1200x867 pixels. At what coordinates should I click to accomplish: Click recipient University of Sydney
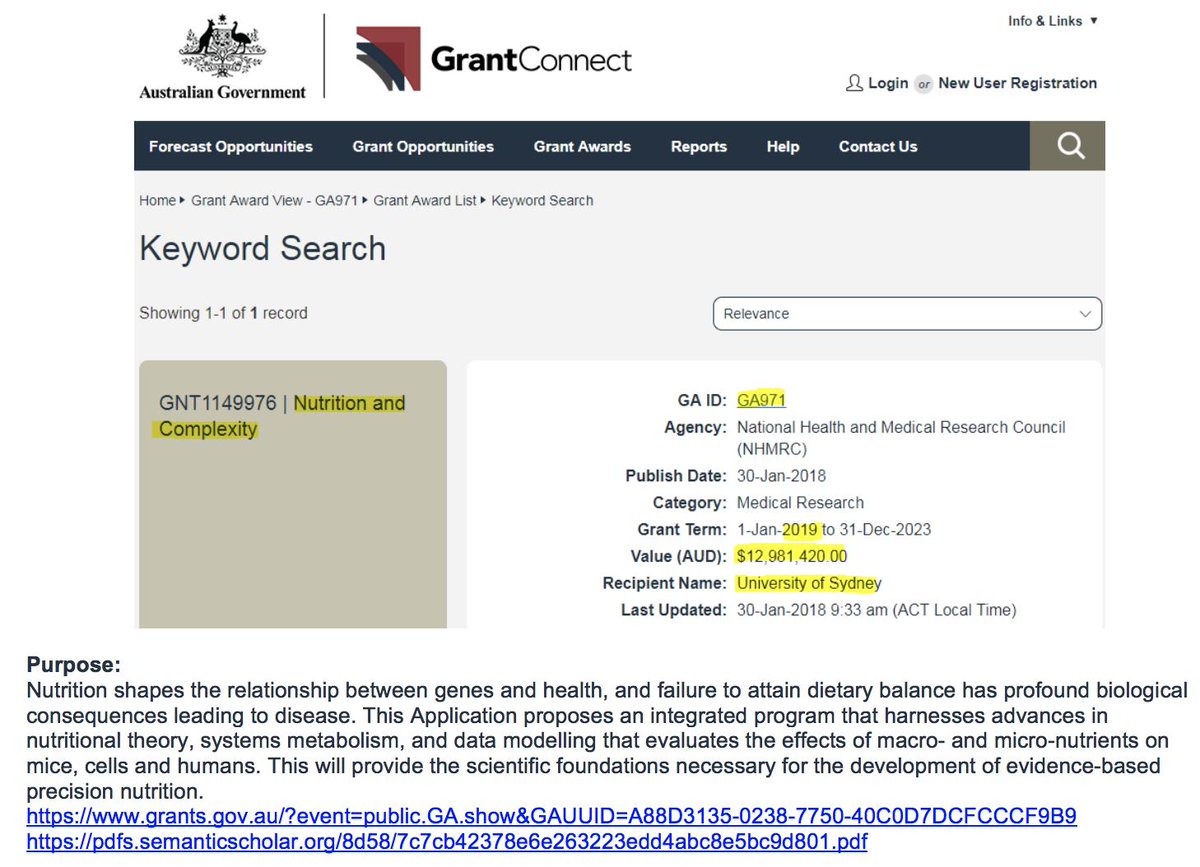[x=809, y=583]
